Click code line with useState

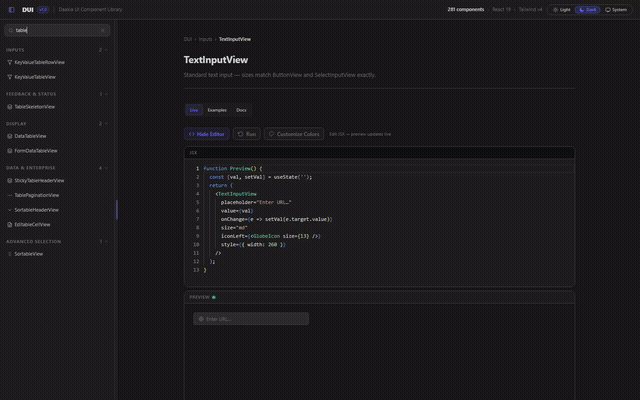point(261,177)
